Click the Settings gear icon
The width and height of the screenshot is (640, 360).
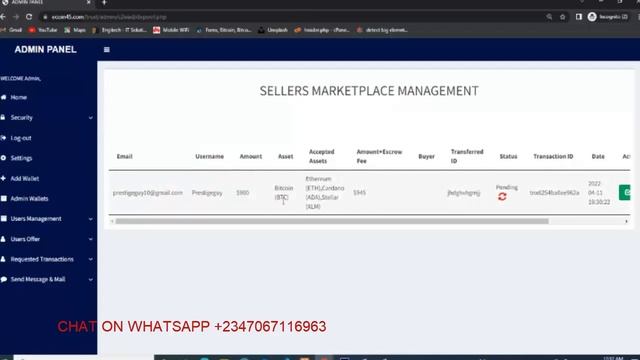pyautogui.click(x=3, y=158)
